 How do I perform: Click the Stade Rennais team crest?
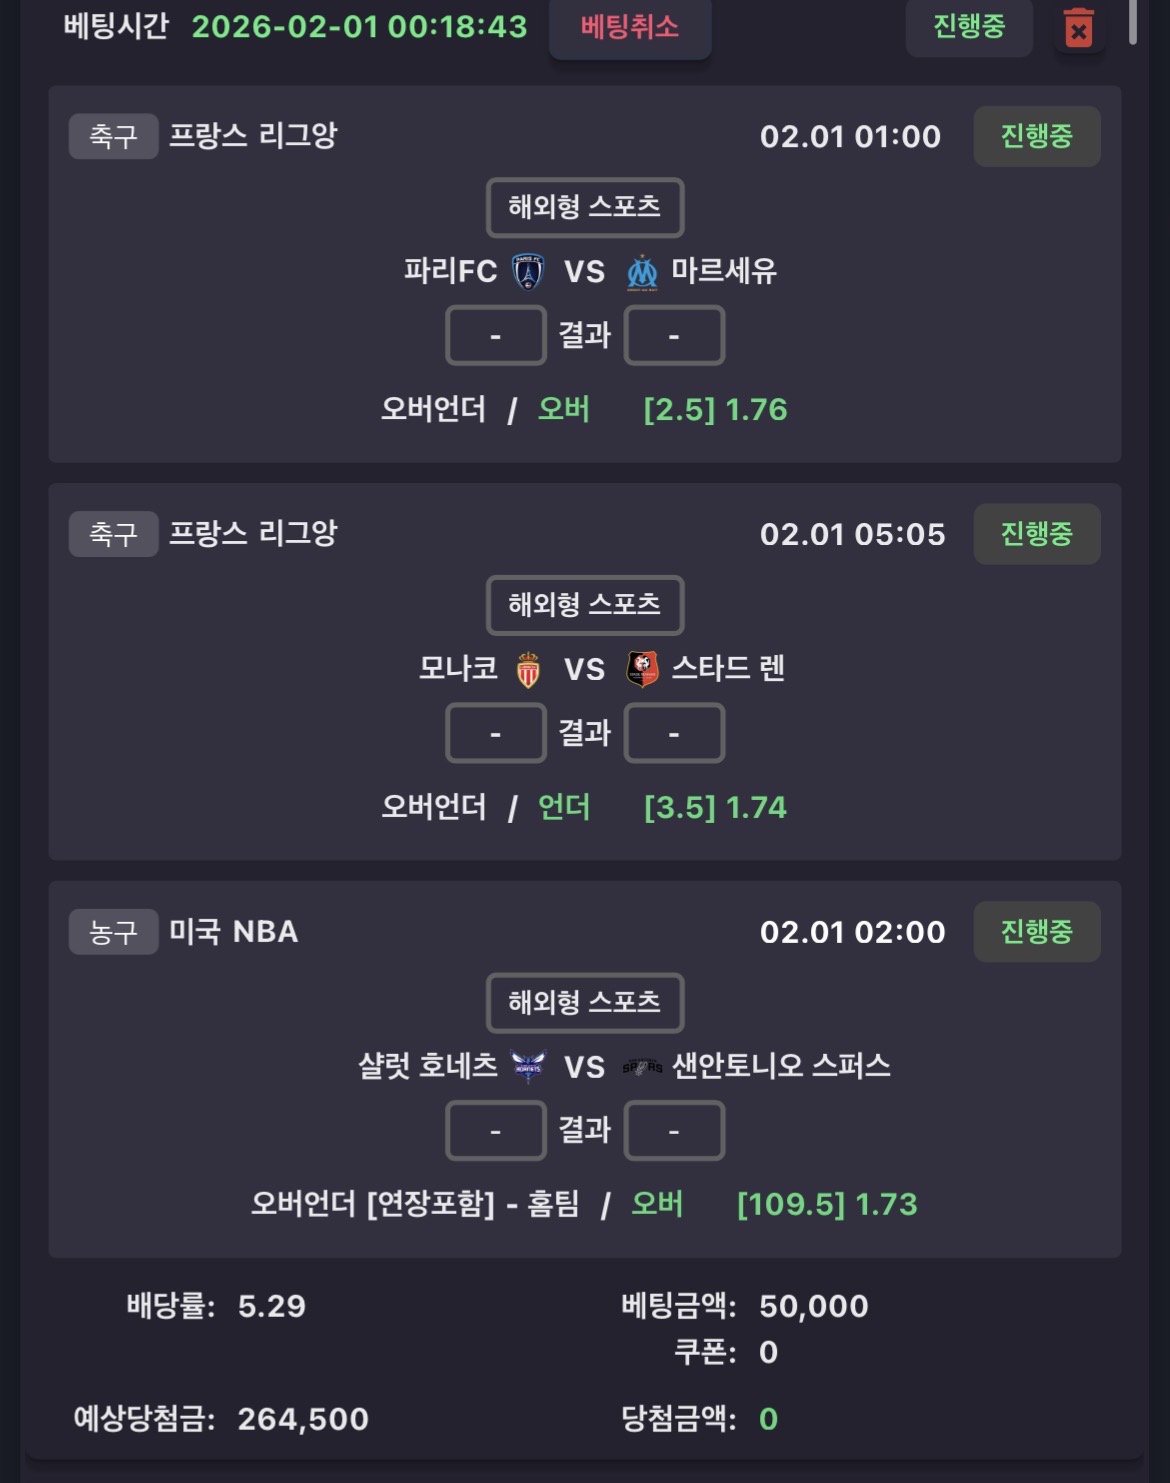pyautogui.click(x=642, y=668)
